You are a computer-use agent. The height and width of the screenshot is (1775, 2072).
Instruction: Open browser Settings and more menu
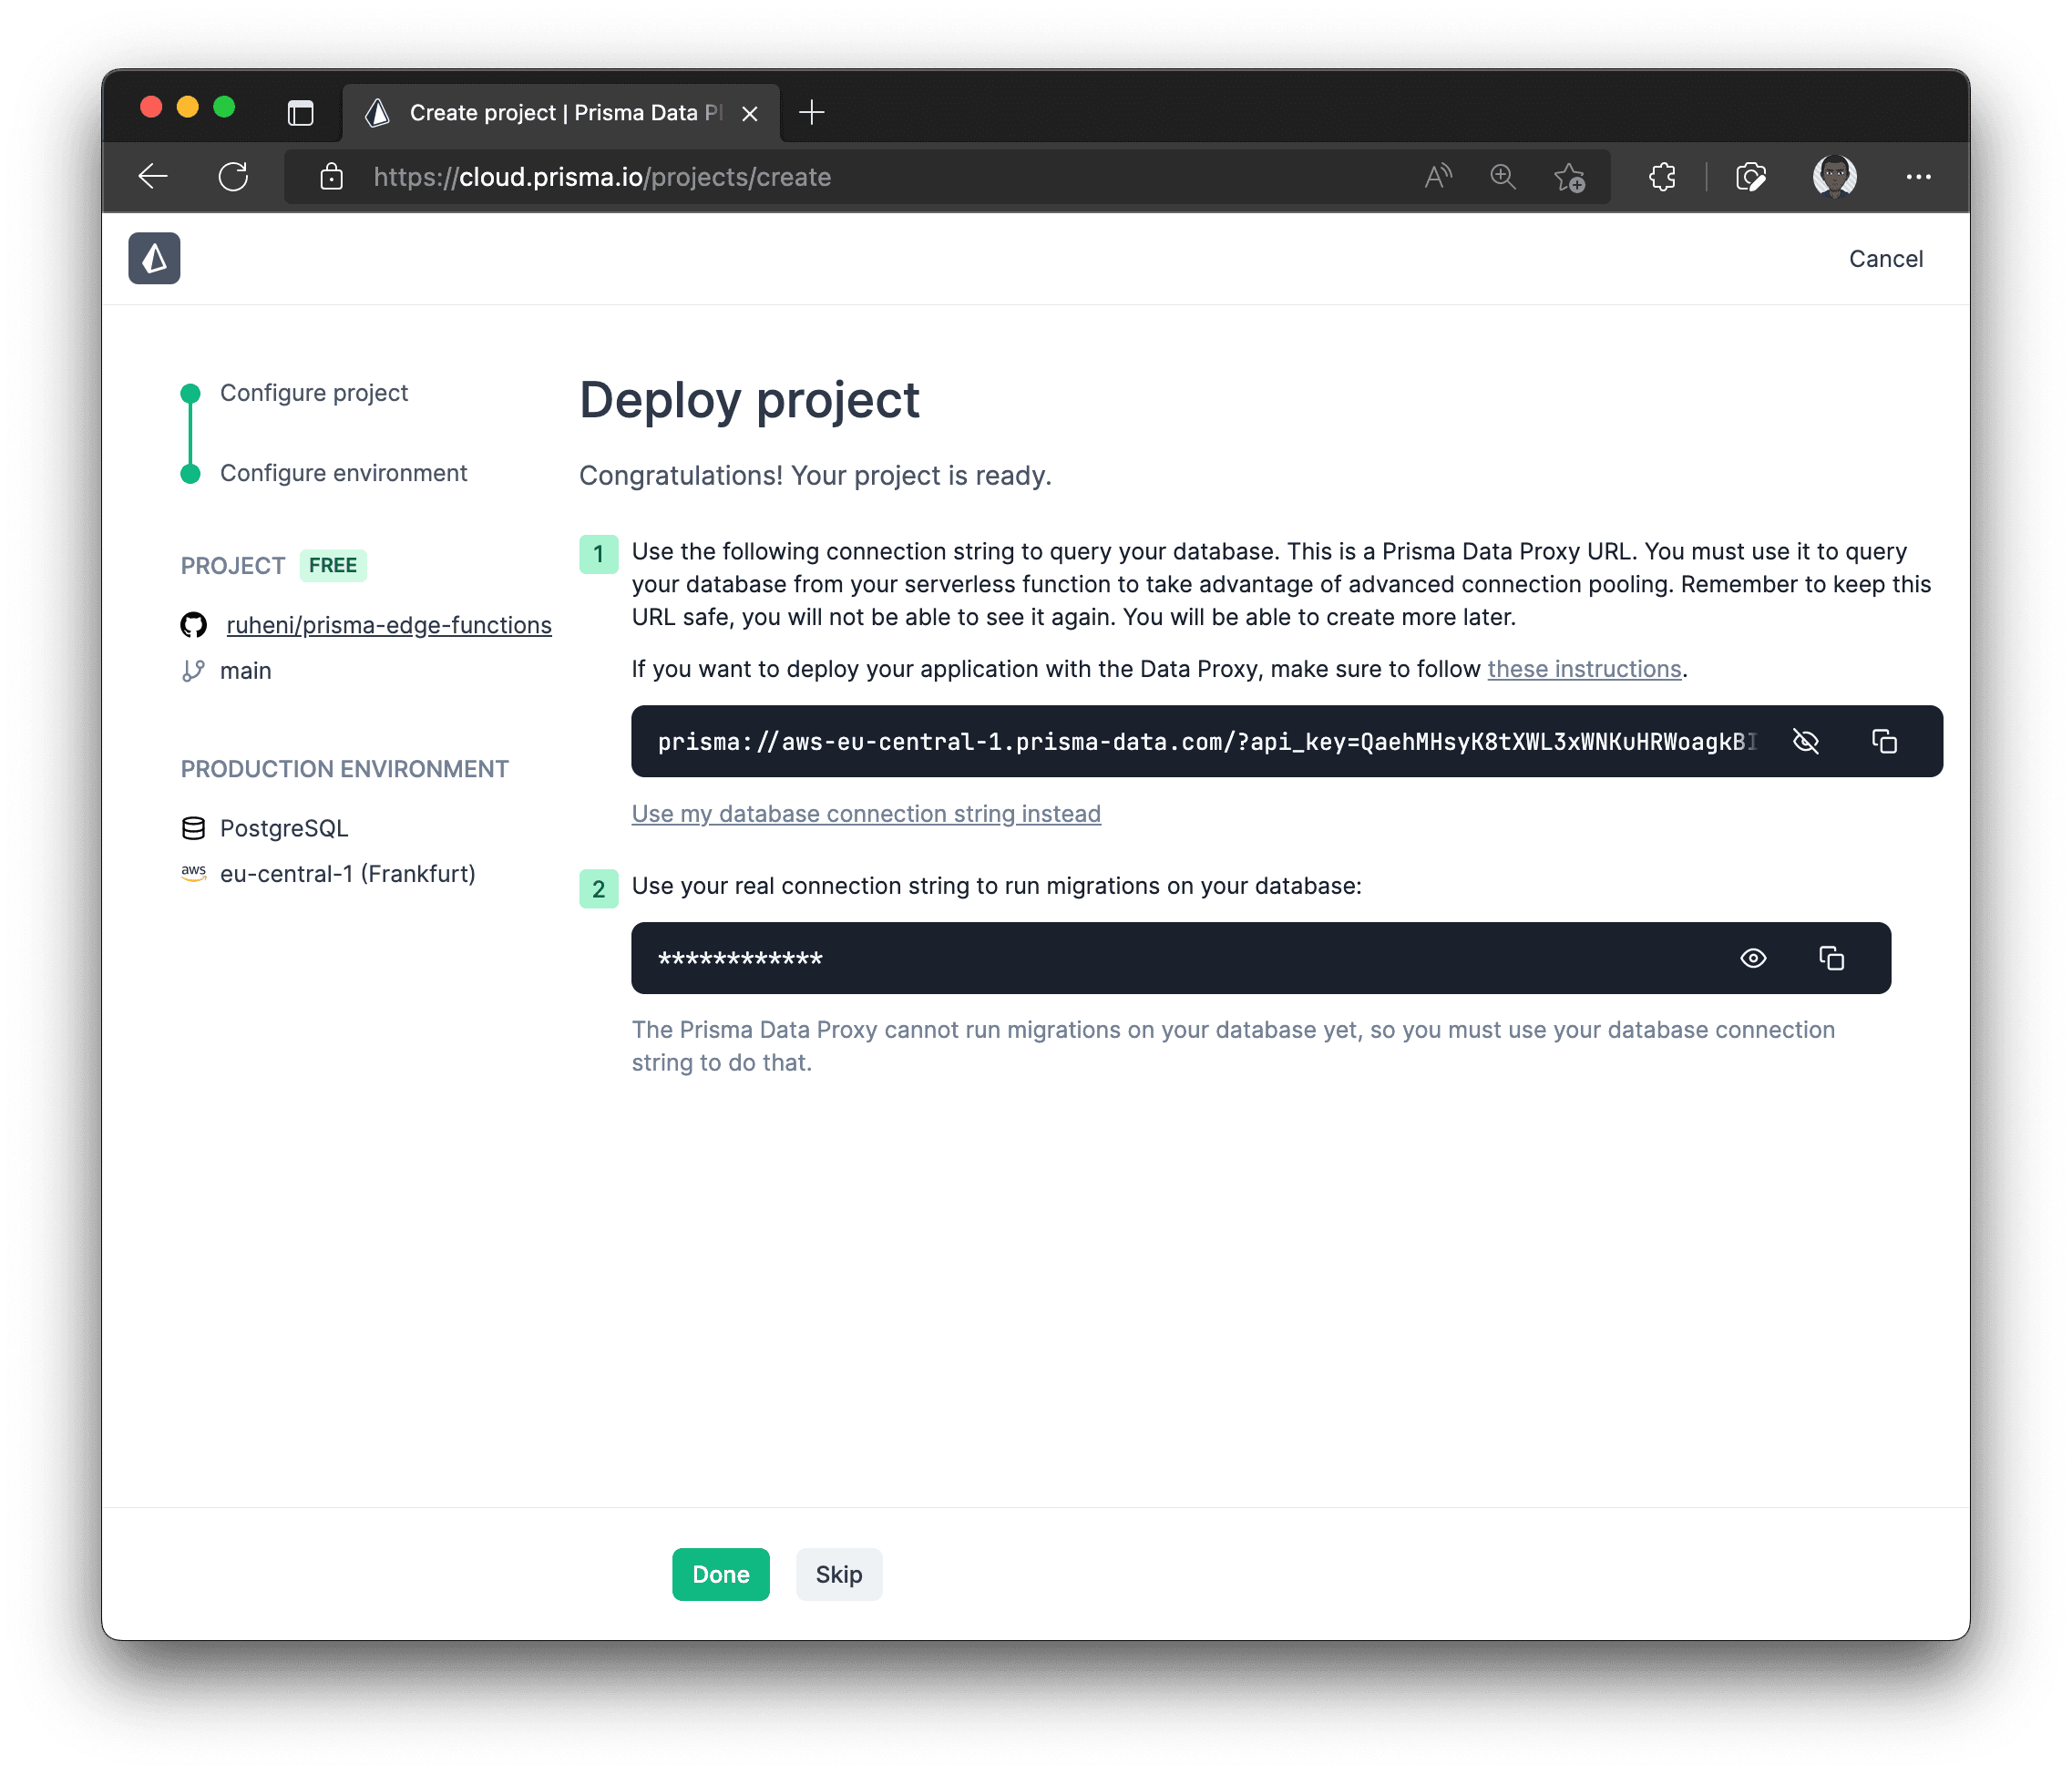(1918, 177)
